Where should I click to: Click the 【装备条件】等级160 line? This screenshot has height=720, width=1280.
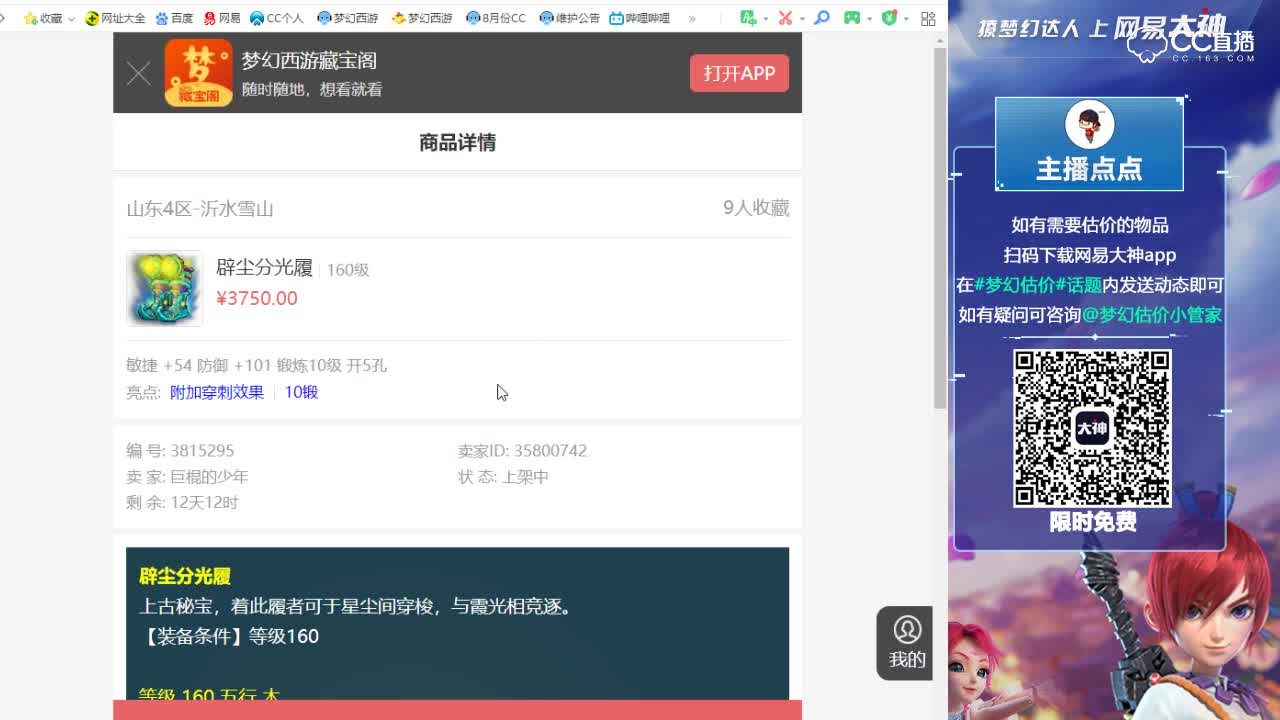pos(229,636)
